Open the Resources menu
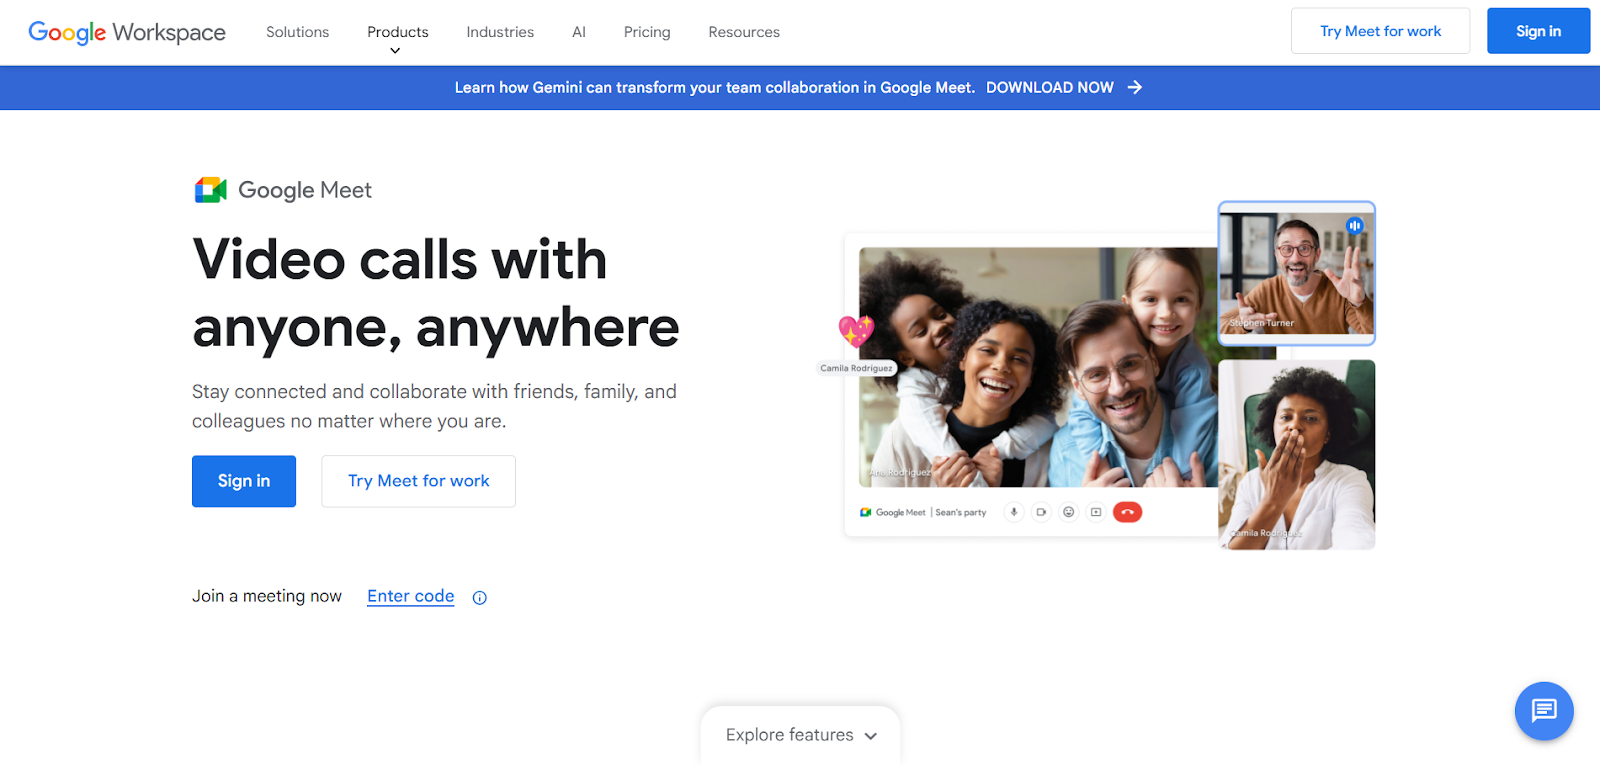 (x=744, y=32)
